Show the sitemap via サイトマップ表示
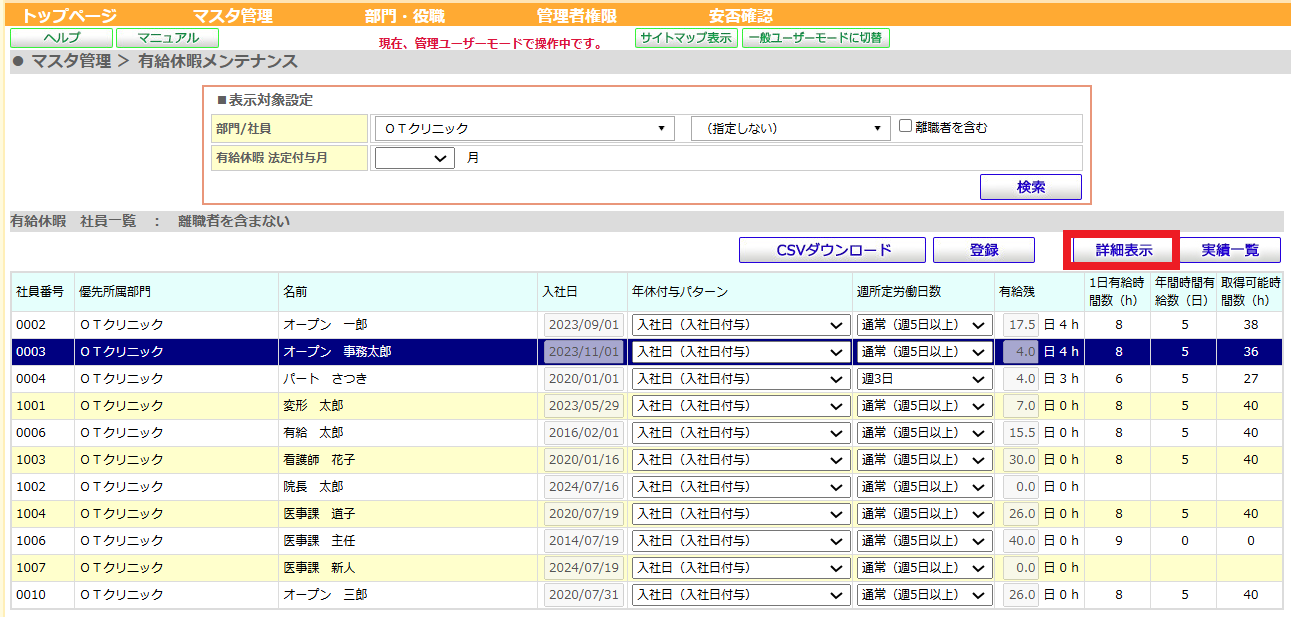 (x=686, y=38)
